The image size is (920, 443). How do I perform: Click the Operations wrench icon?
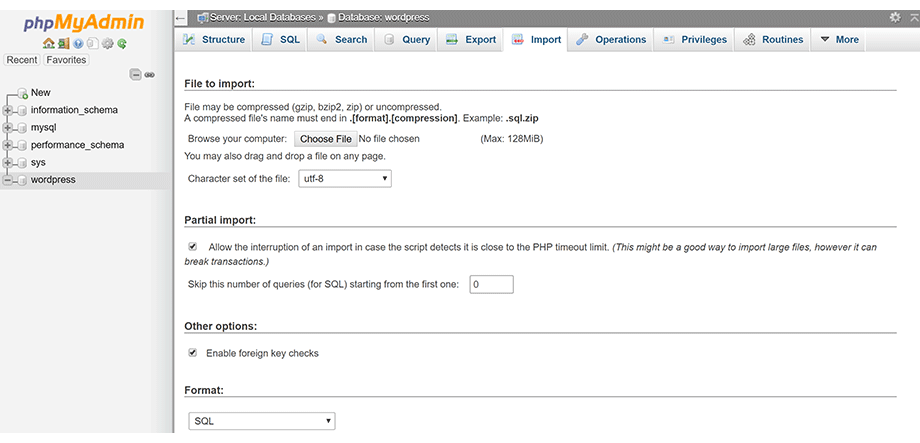581,40
